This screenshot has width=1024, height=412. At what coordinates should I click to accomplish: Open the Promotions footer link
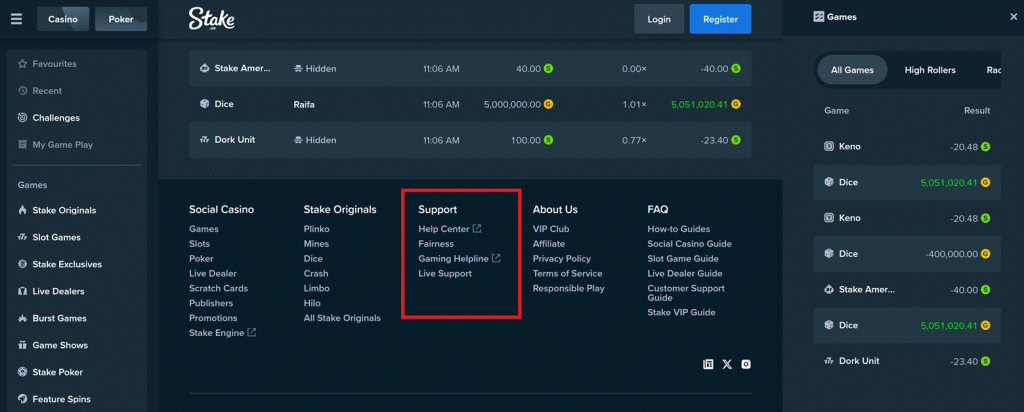pyautogui.click(x=213, y=318)
